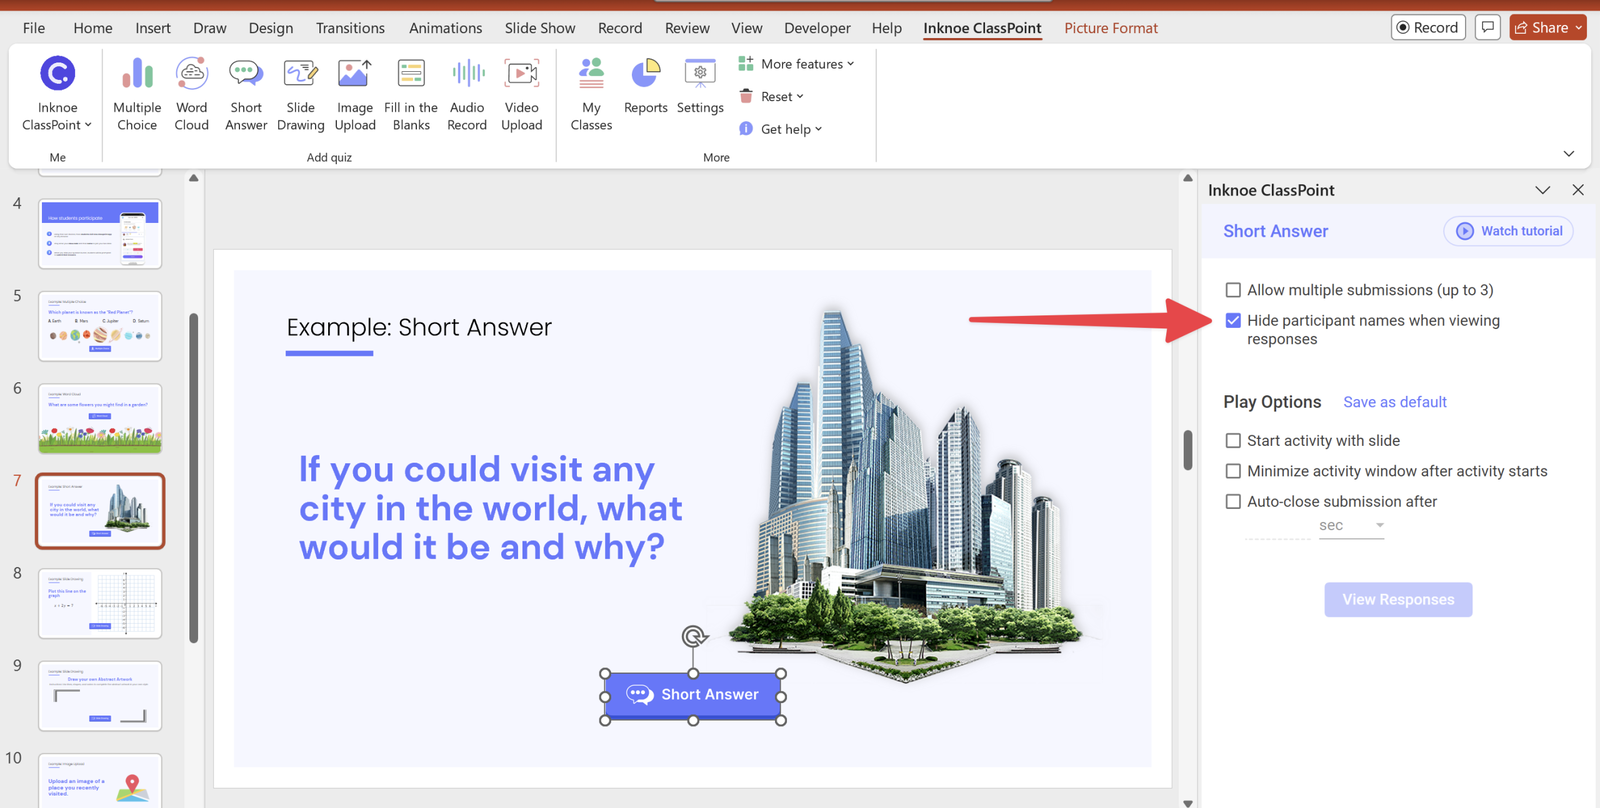Select slide 5 thumbnail
The width and height of the screenshot is (1600, 808).
tap(100, 326)
